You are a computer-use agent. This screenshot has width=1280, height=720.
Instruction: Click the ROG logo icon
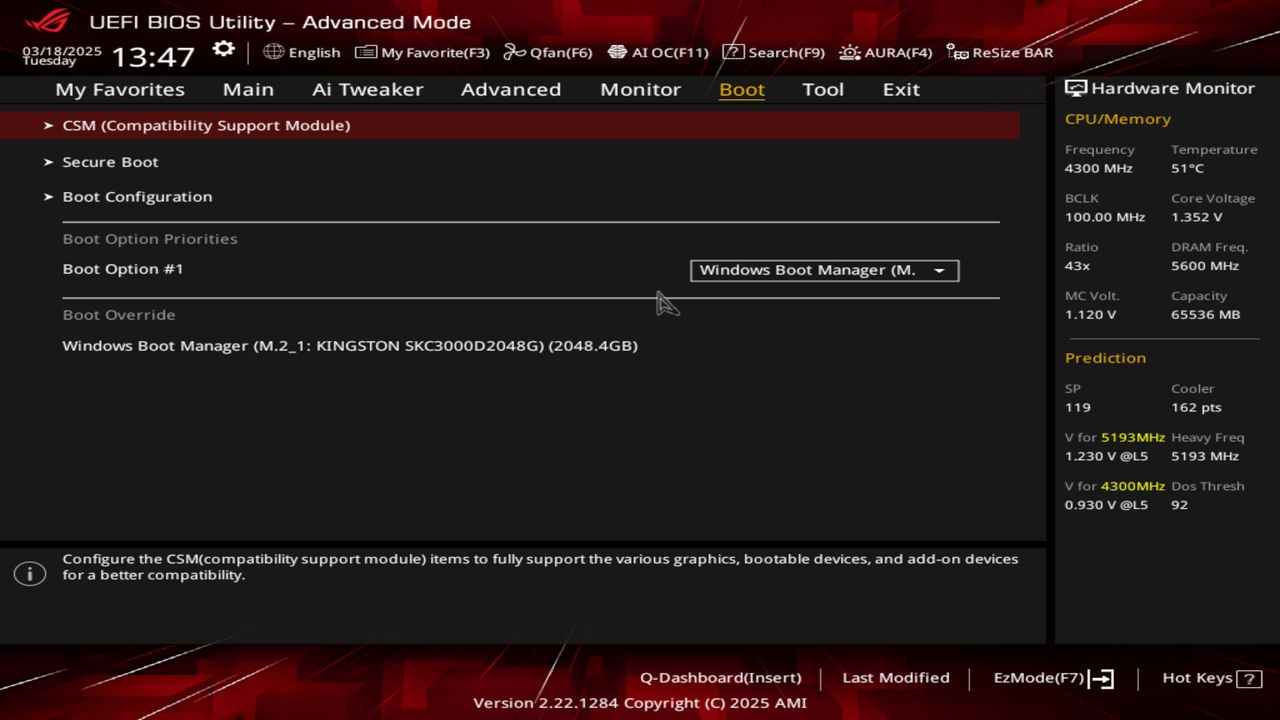pos(47,21)
